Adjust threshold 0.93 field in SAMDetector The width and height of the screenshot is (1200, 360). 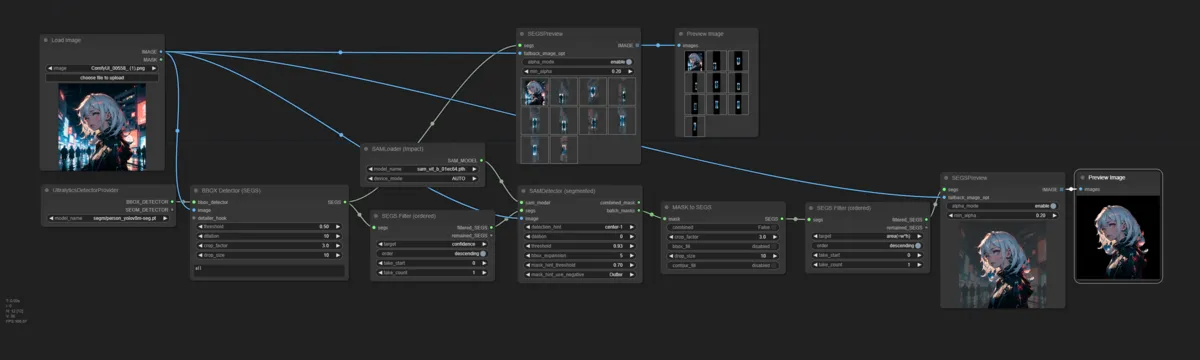tap(580, 245)
